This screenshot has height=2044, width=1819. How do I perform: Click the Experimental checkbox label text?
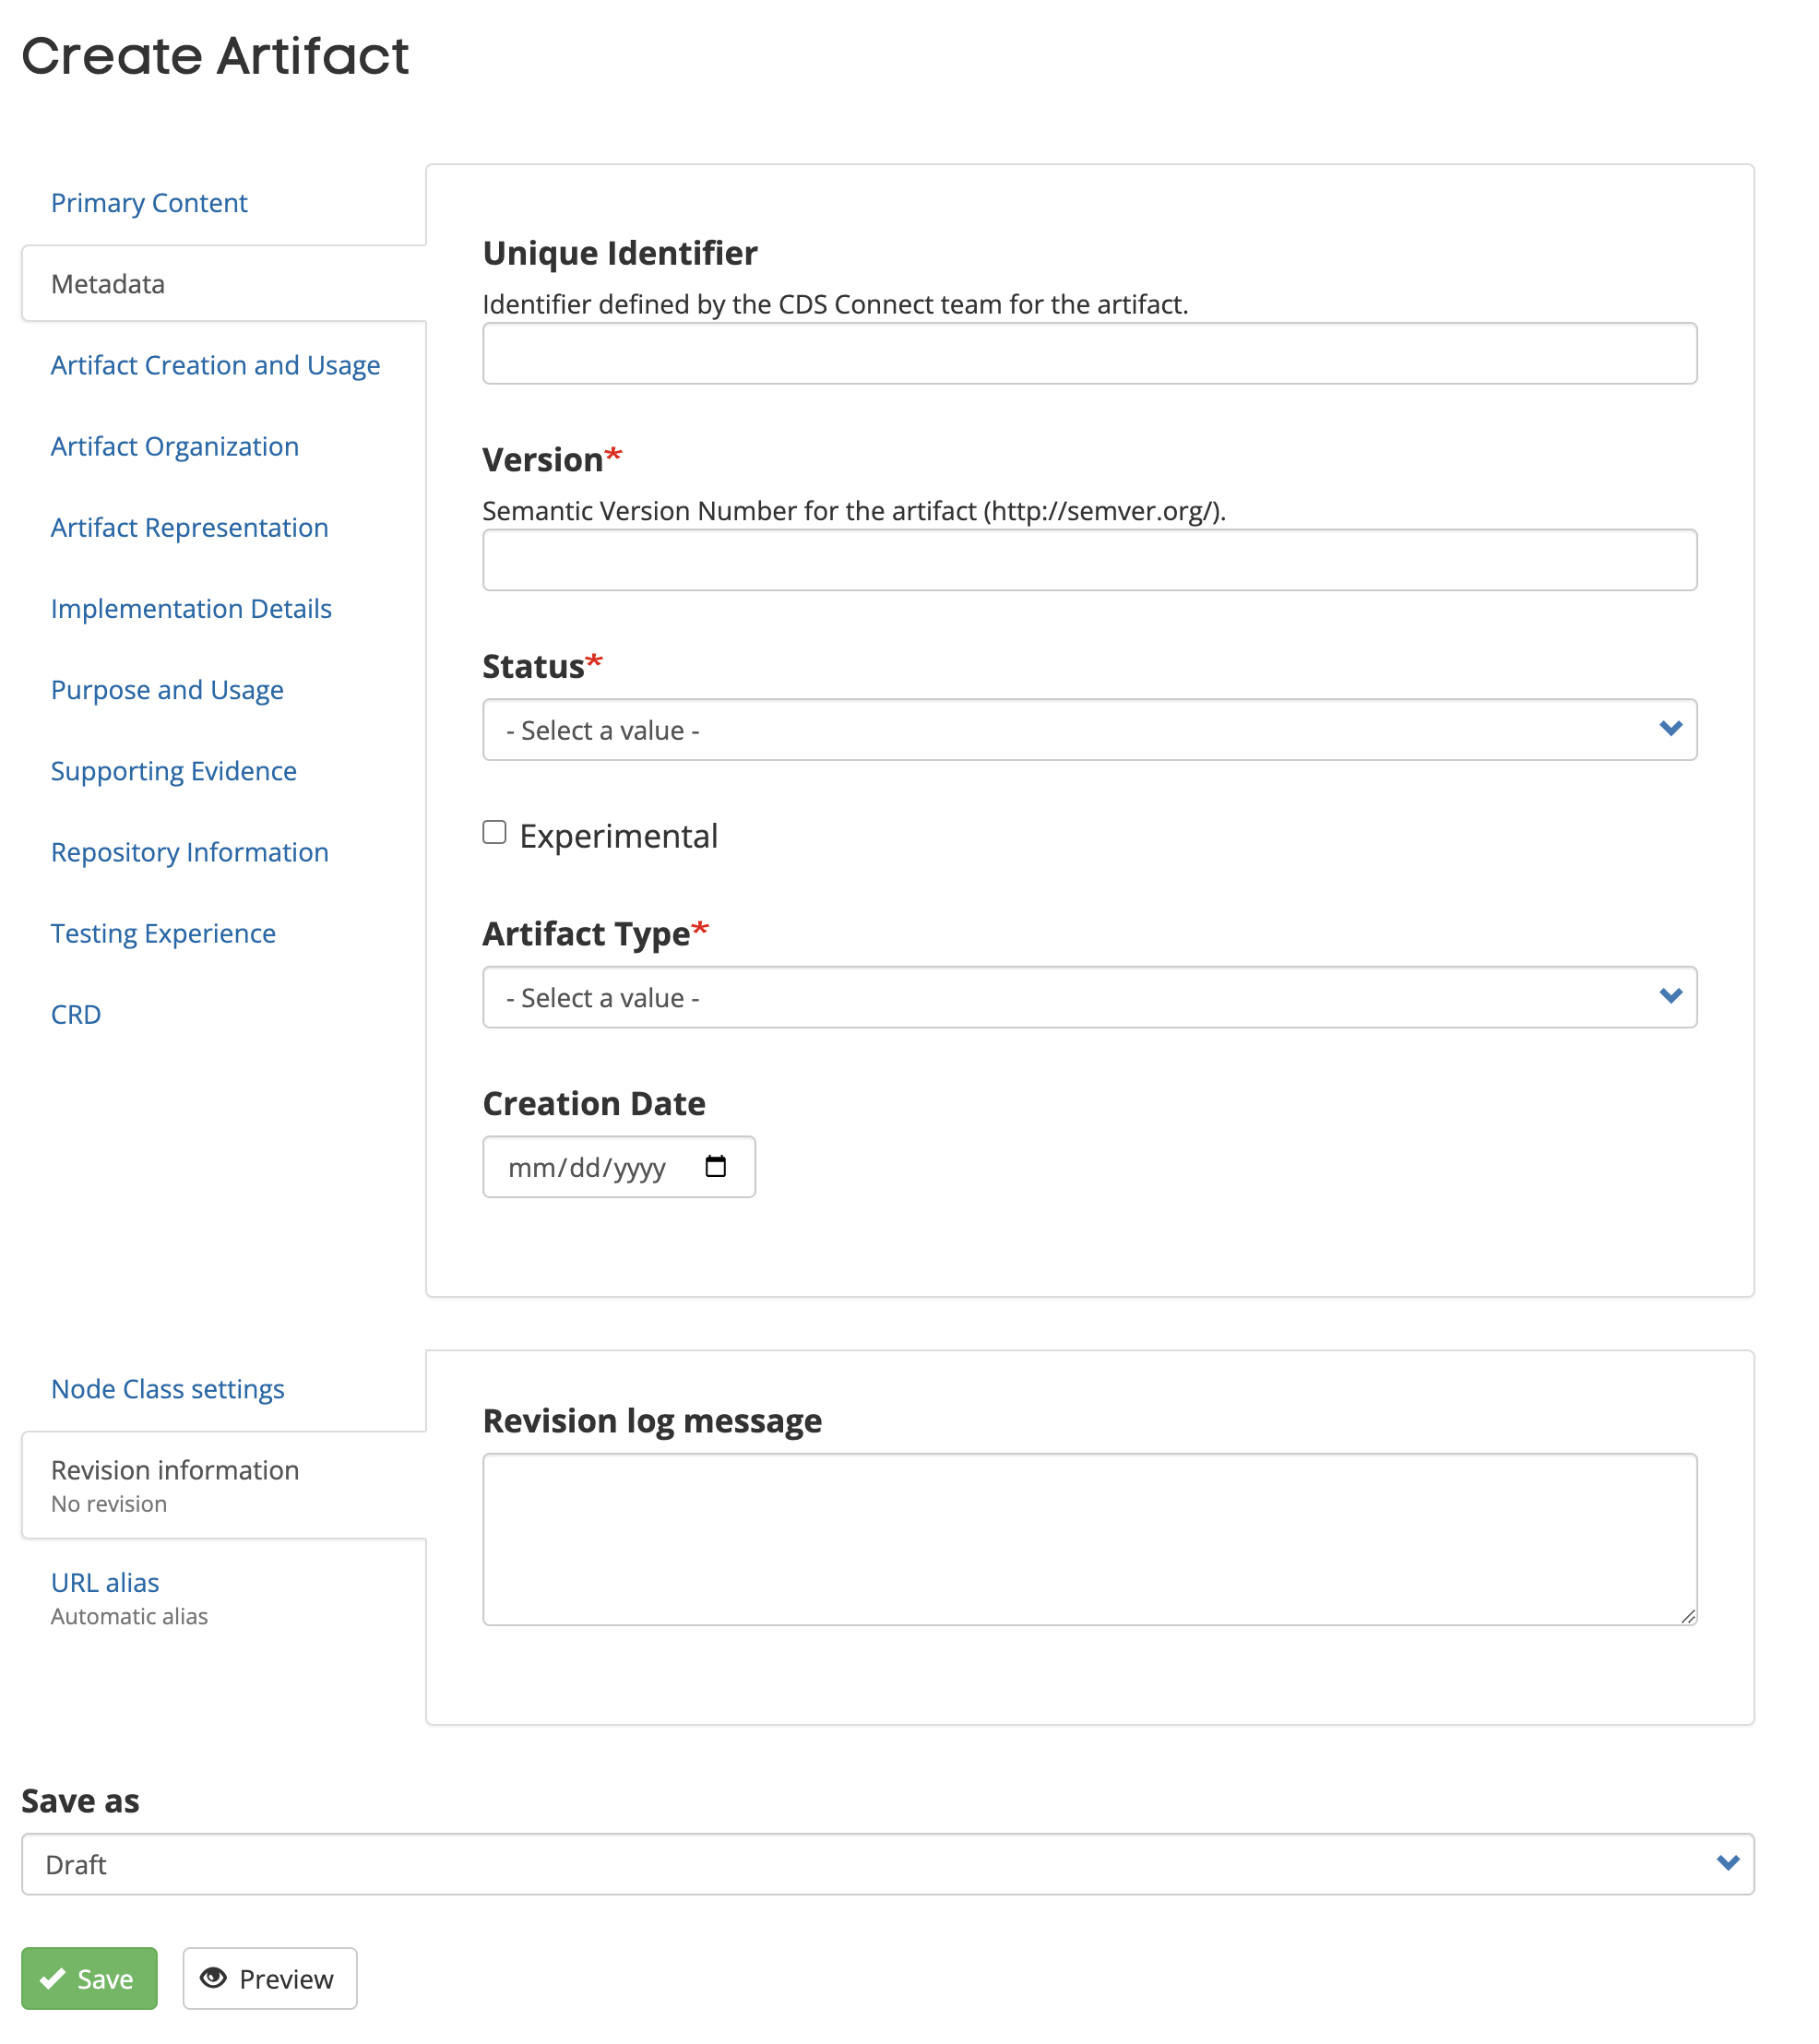pyautogui.click(x=618, y=835)
